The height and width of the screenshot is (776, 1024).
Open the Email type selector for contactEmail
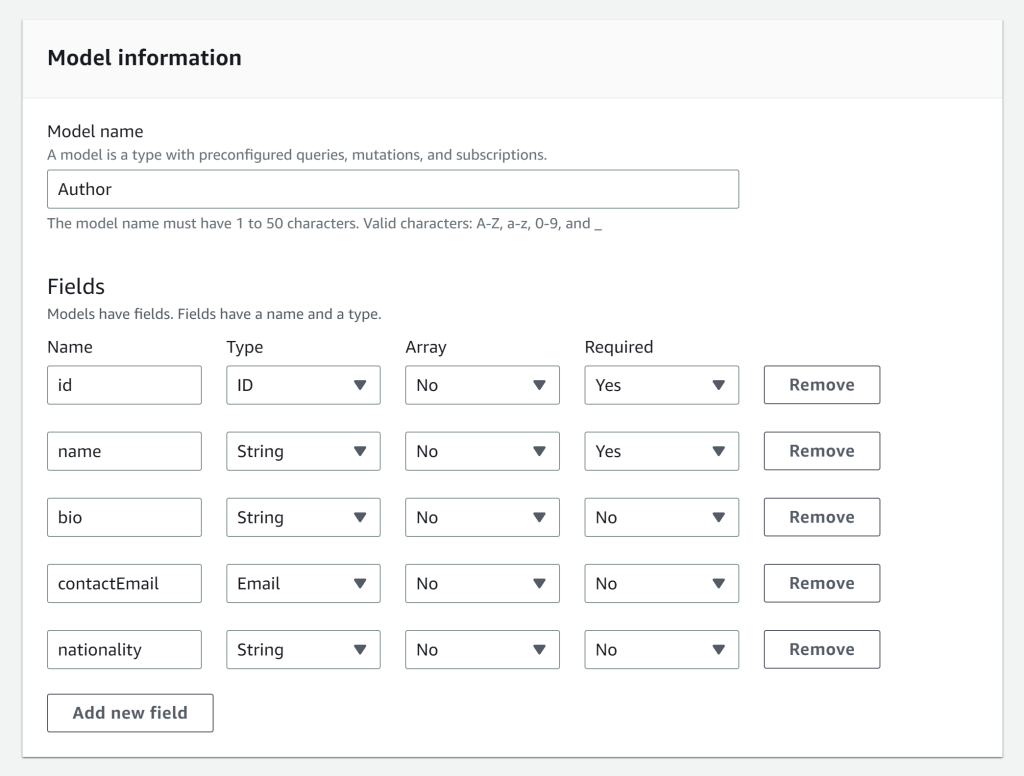click(303, 583)
